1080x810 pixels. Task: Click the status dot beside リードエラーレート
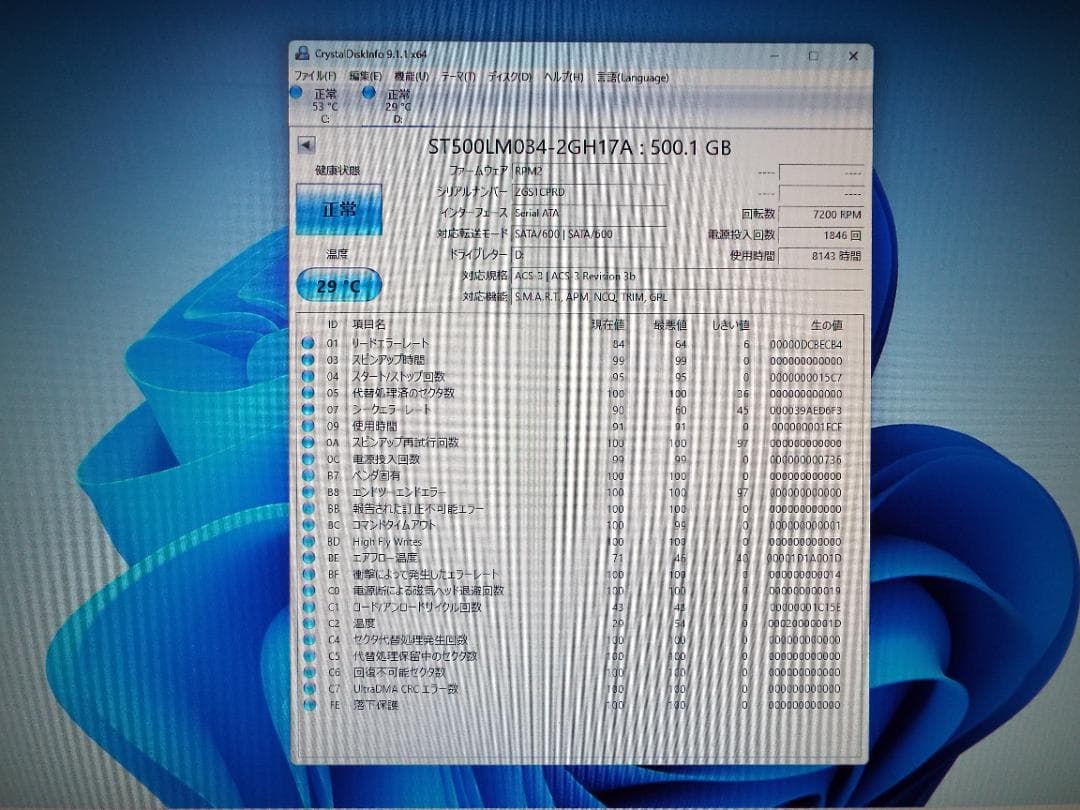(x=309, y=343)
